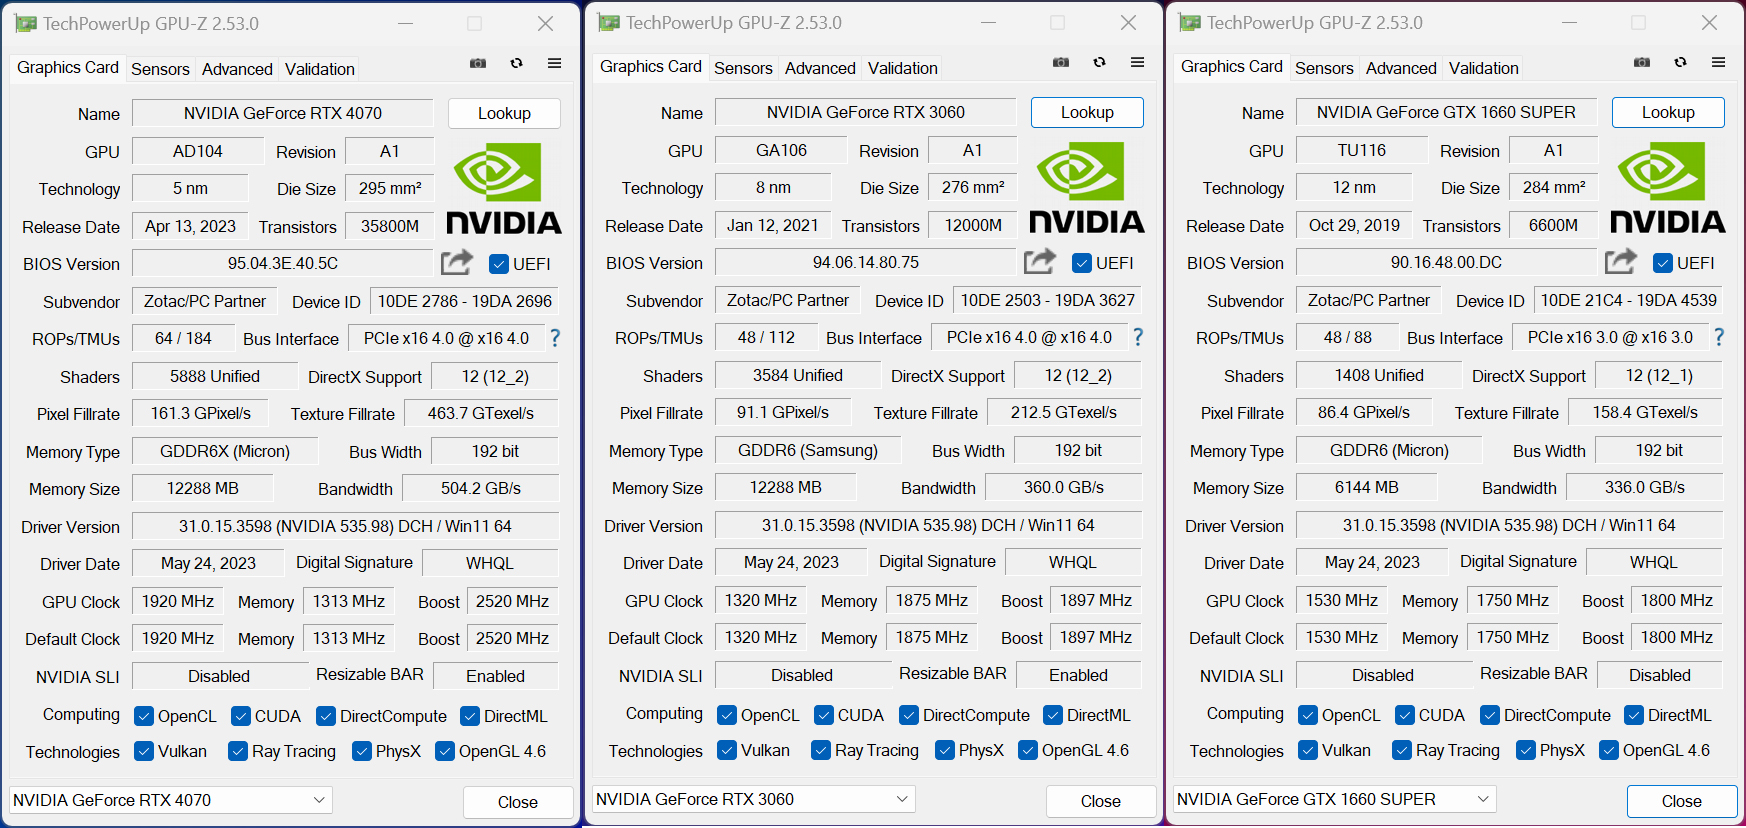Switch to Advanced tab in RTX 4070 window
The height and width of the screenshot is (828, 1746).
point(237,69)
